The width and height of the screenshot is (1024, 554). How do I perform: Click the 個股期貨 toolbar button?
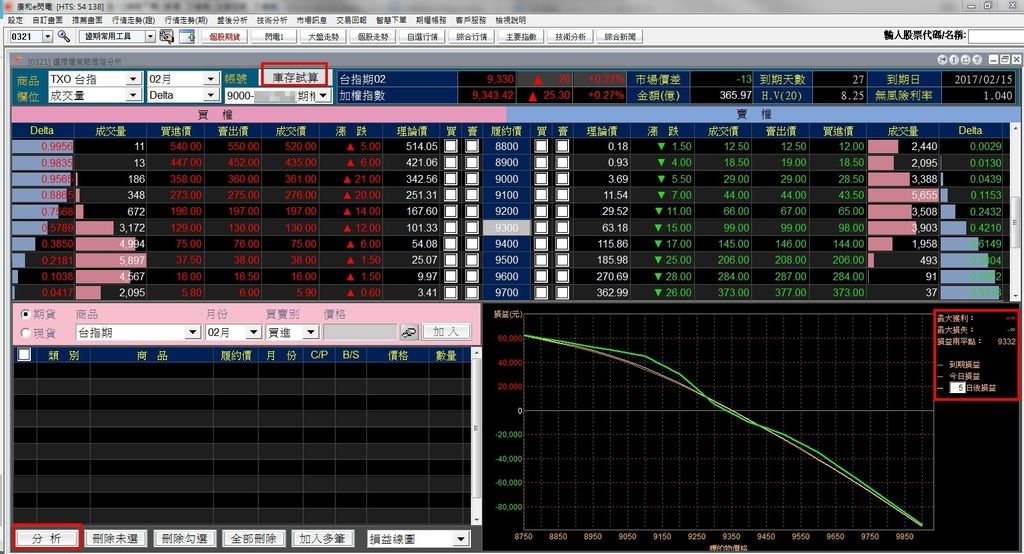(225, 37)
